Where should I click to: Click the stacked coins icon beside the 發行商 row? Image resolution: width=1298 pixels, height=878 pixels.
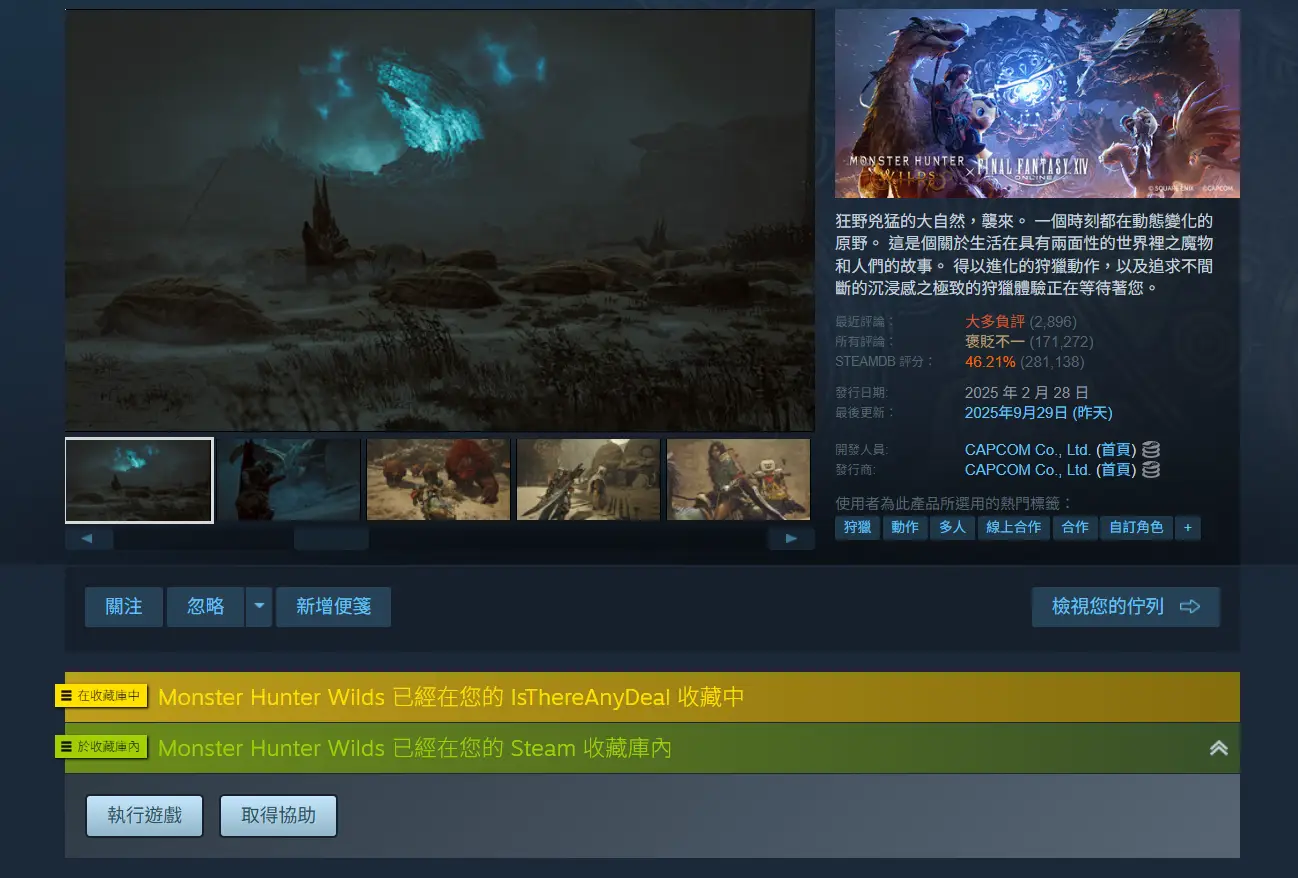pos(1150,469)
